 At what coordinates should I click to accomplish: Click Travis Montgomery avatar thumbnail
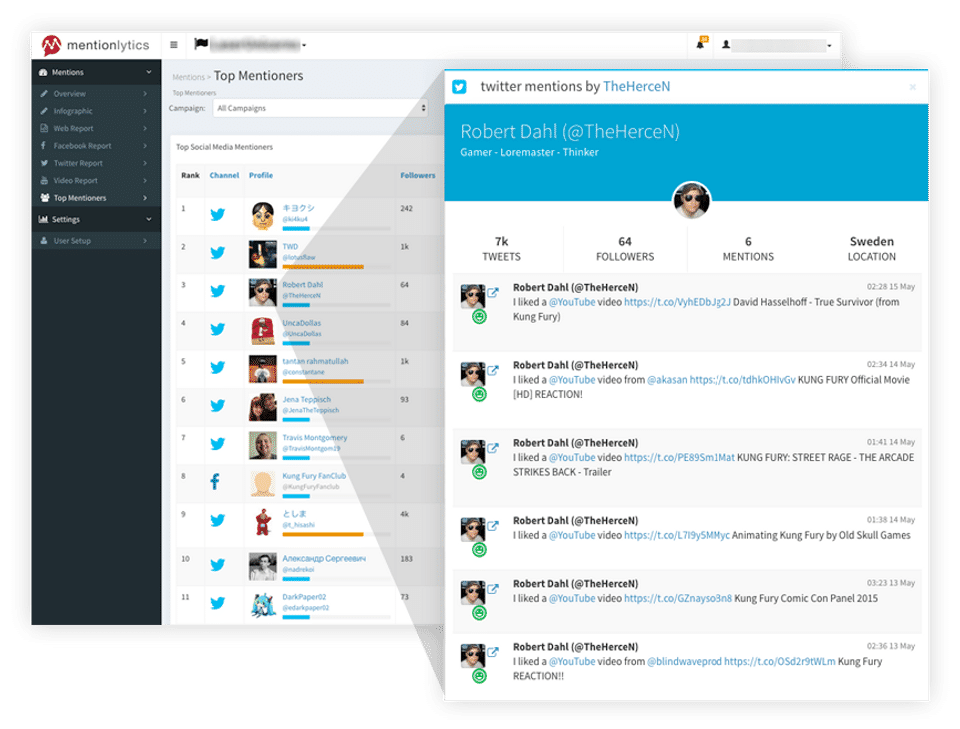pos(263,445)
